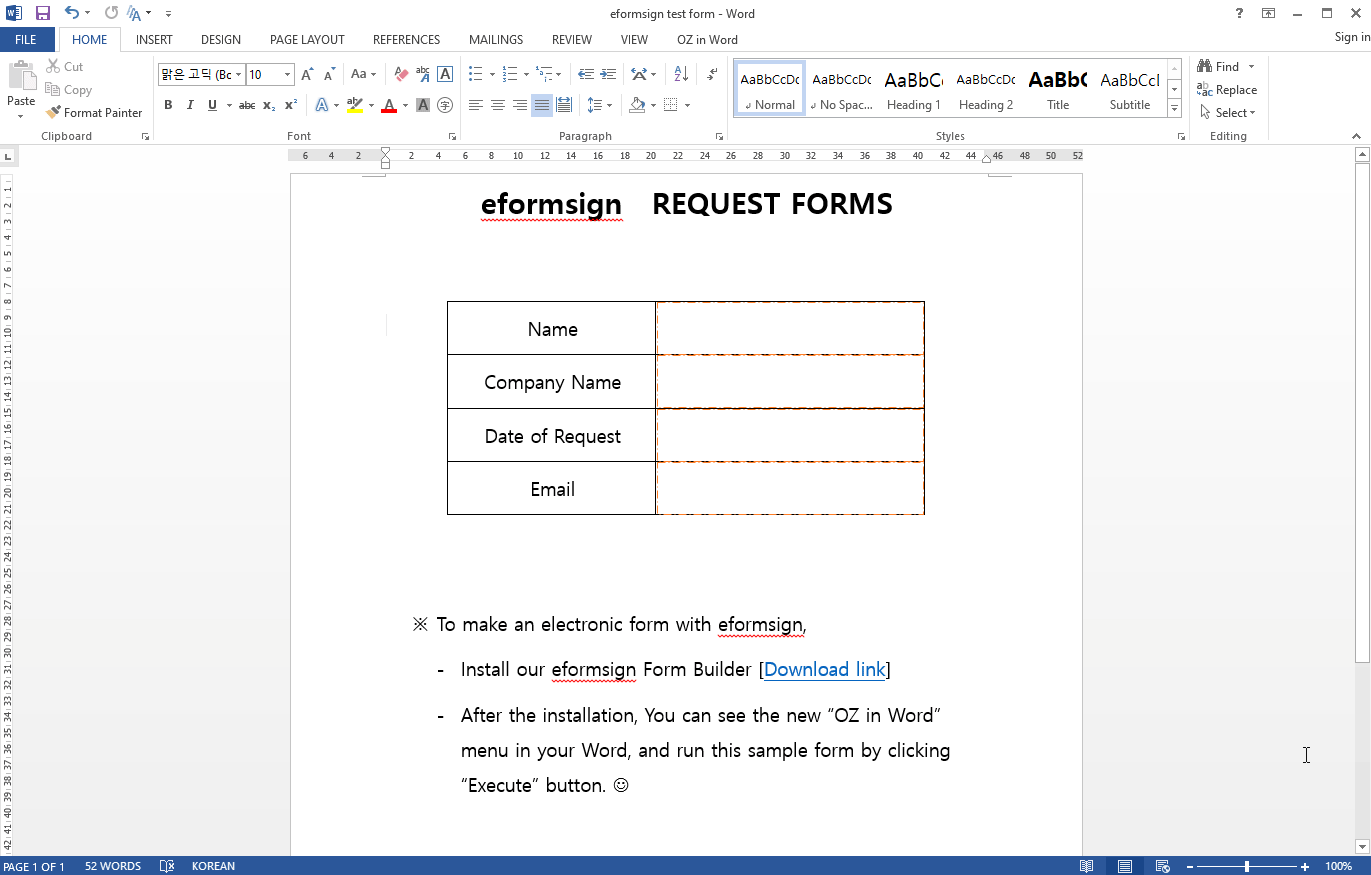Switch to REFERENCES tab

click(406, 40)
